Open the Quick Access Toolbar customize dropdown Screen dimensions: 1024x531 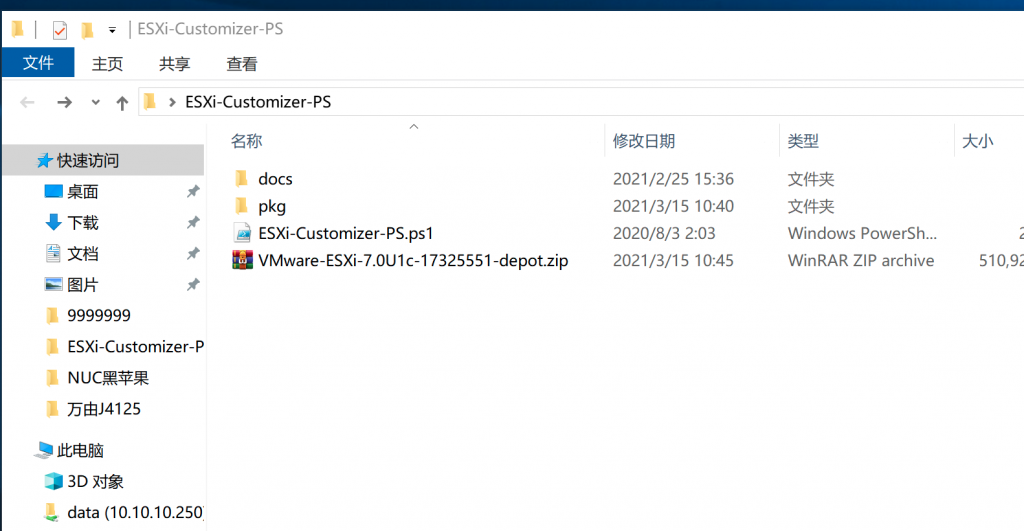pos(112,30)
